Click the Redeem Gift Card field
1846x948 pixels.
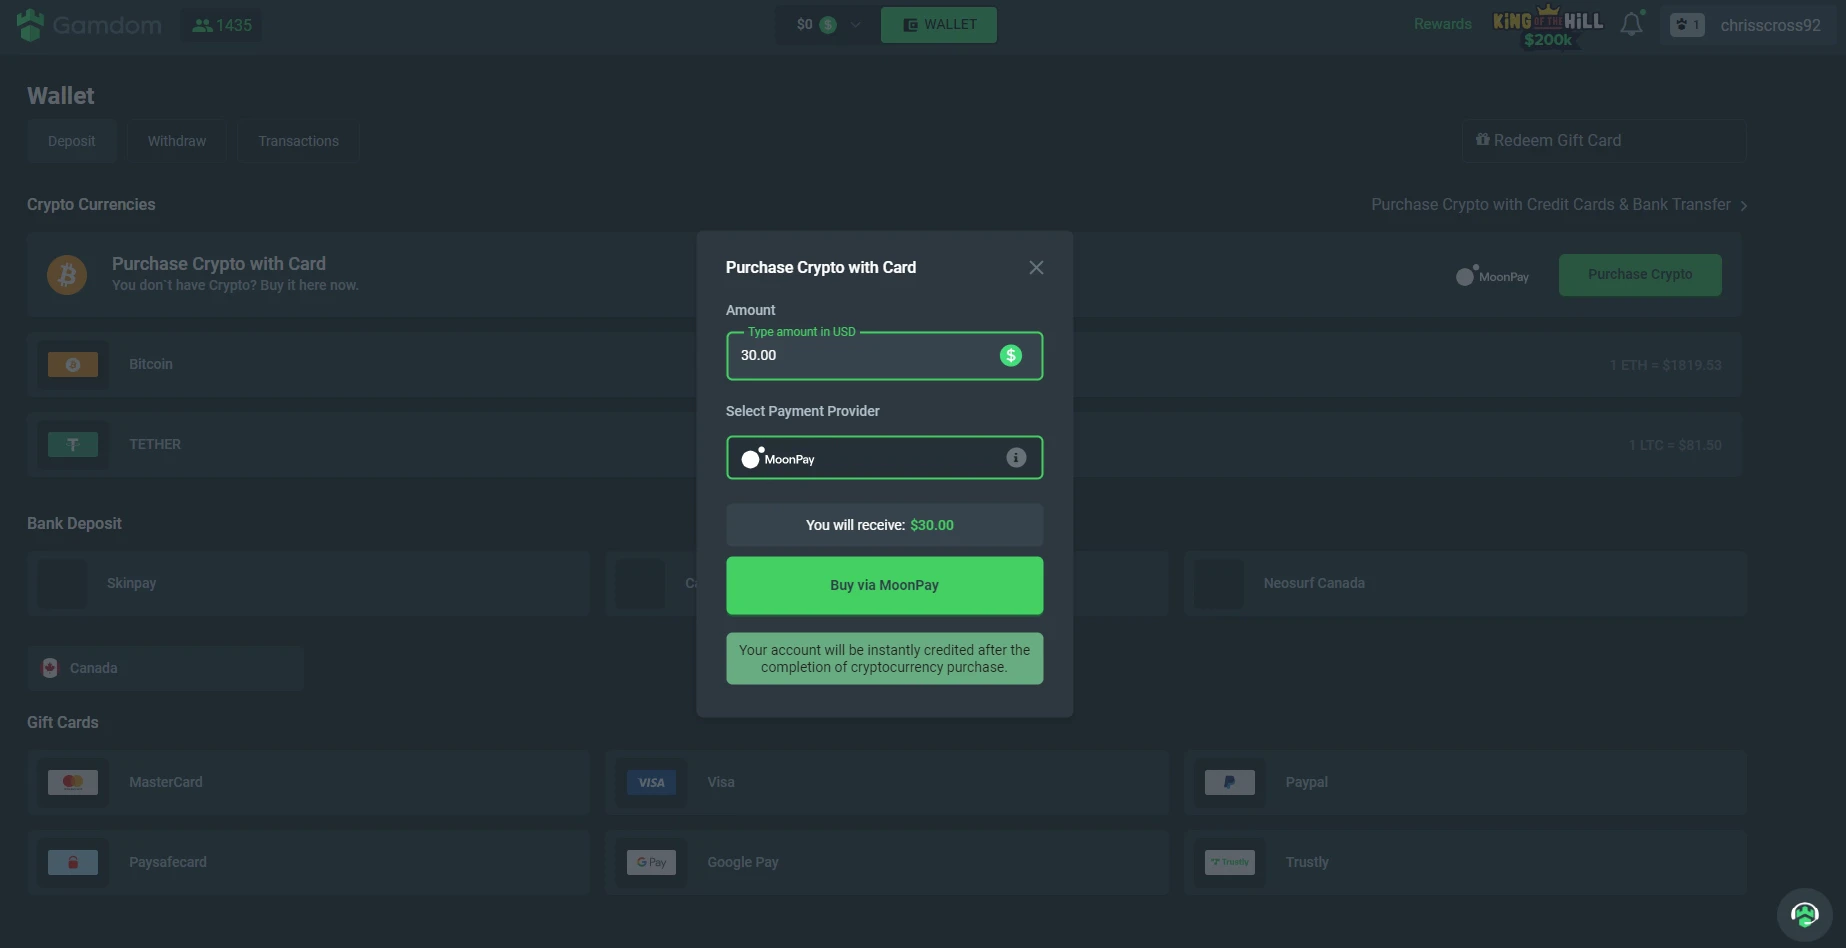(x=1604, y=141)
